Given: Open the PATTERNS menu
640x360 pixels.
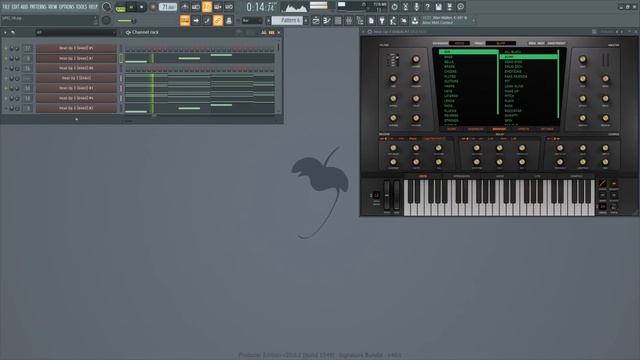Looking at the screenshot, I should [x=38, y=7].
